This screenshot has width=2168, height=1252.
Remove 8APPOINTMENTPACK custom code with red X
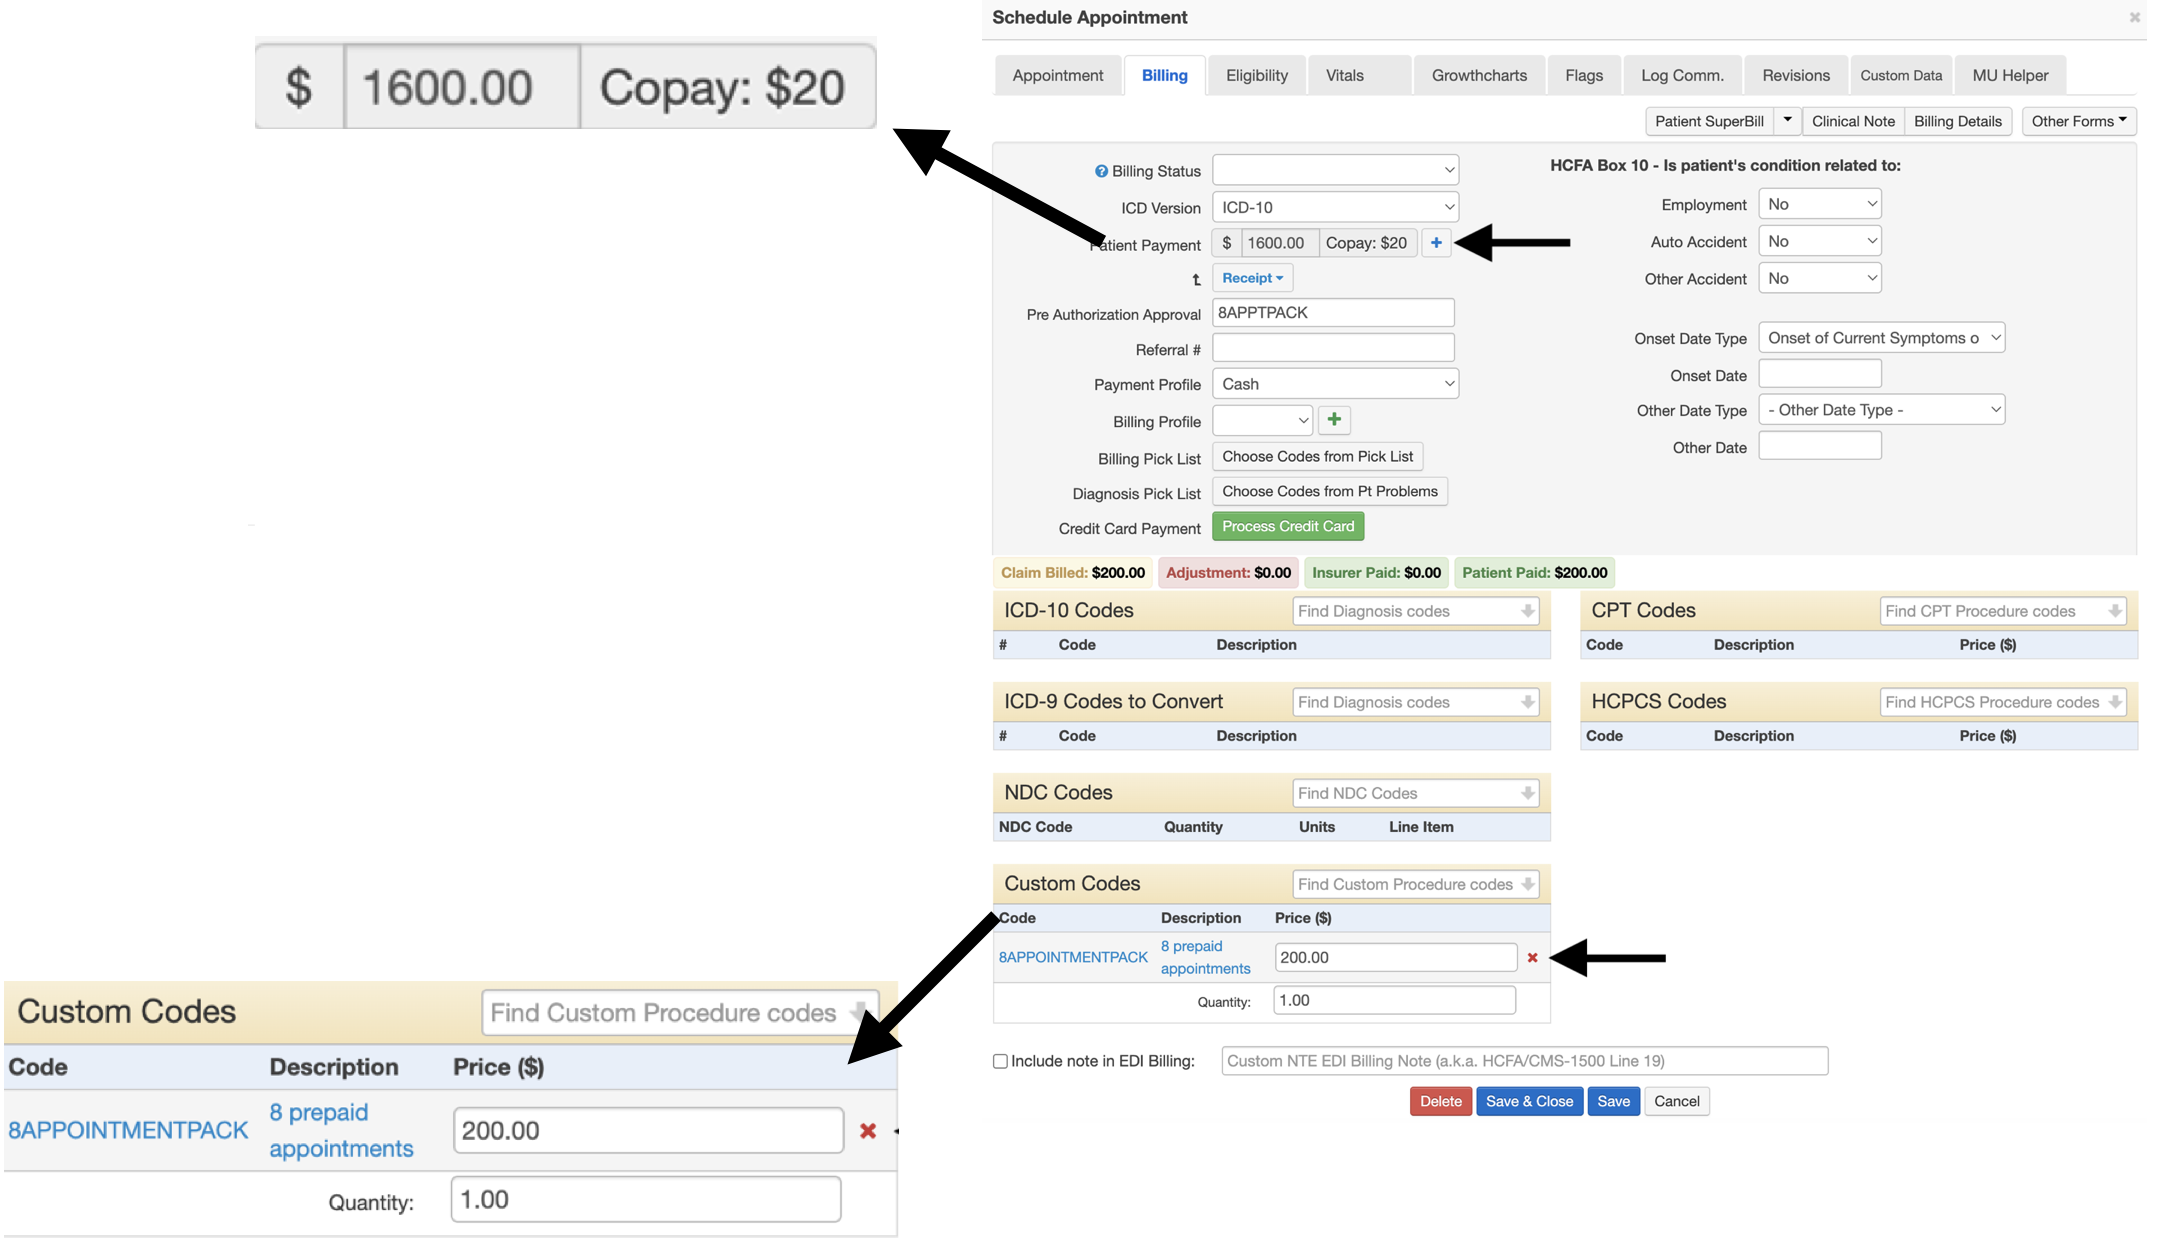click(1532, 958)
